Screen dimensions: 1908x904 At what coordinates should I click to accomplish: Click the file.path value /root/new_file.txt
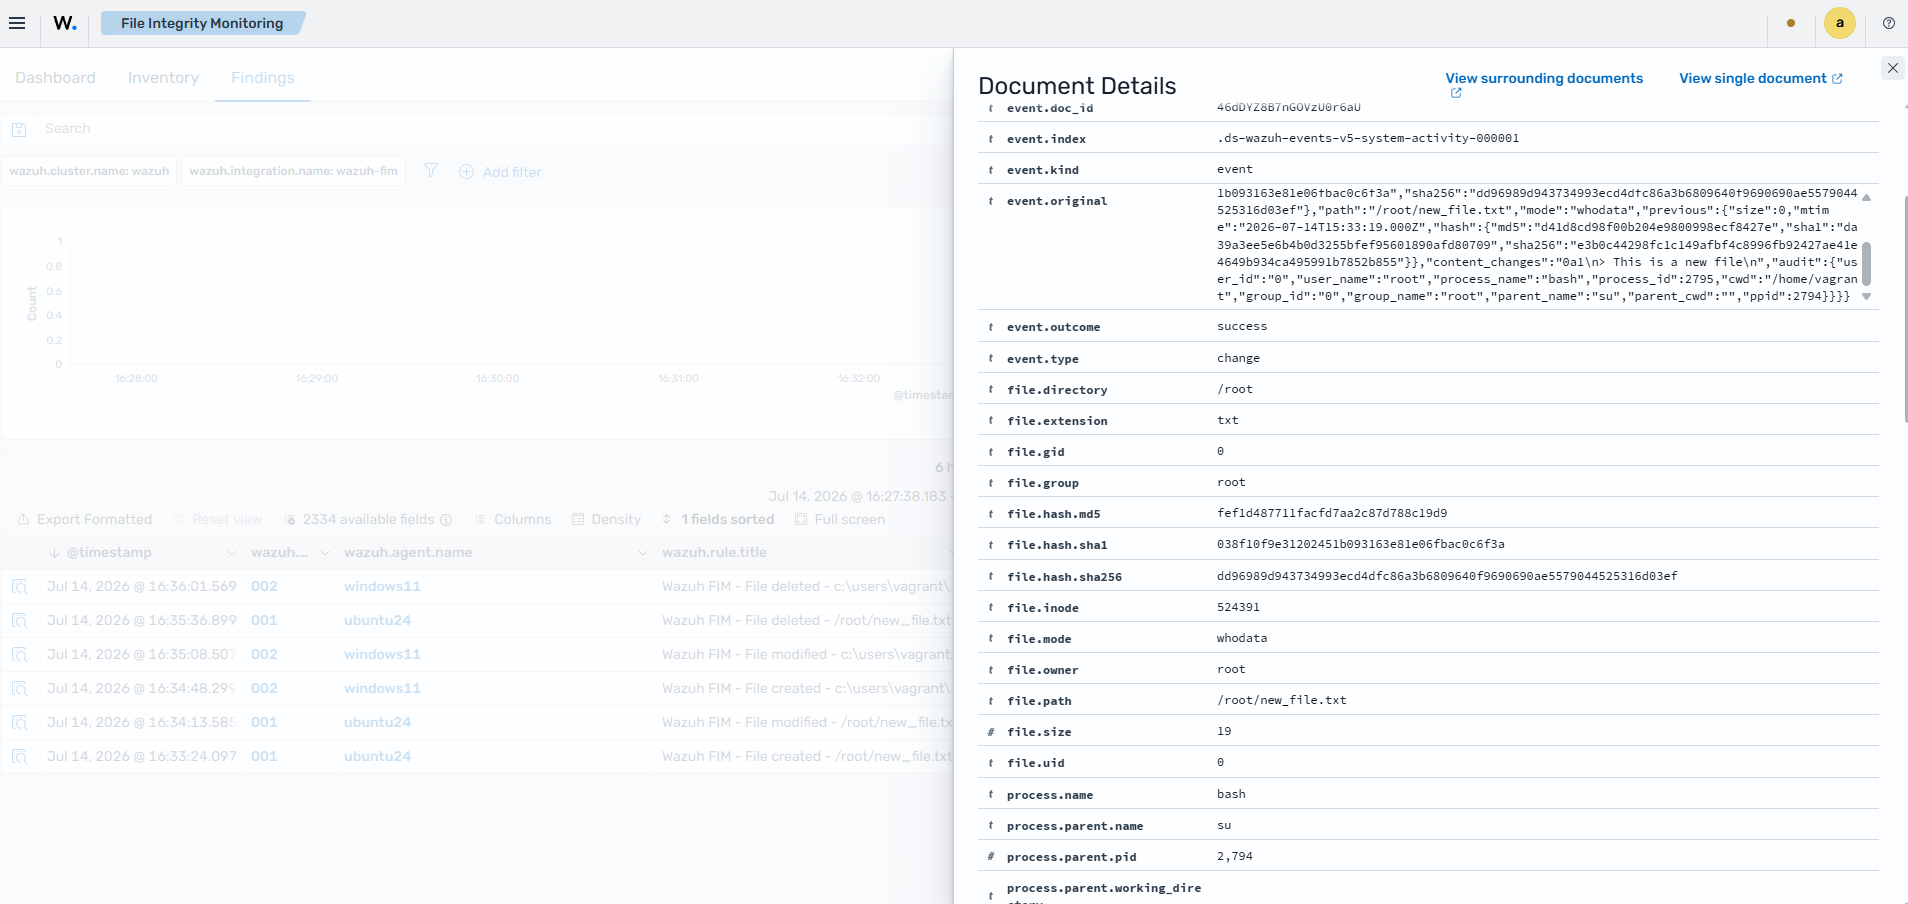tap(1282, 700)
